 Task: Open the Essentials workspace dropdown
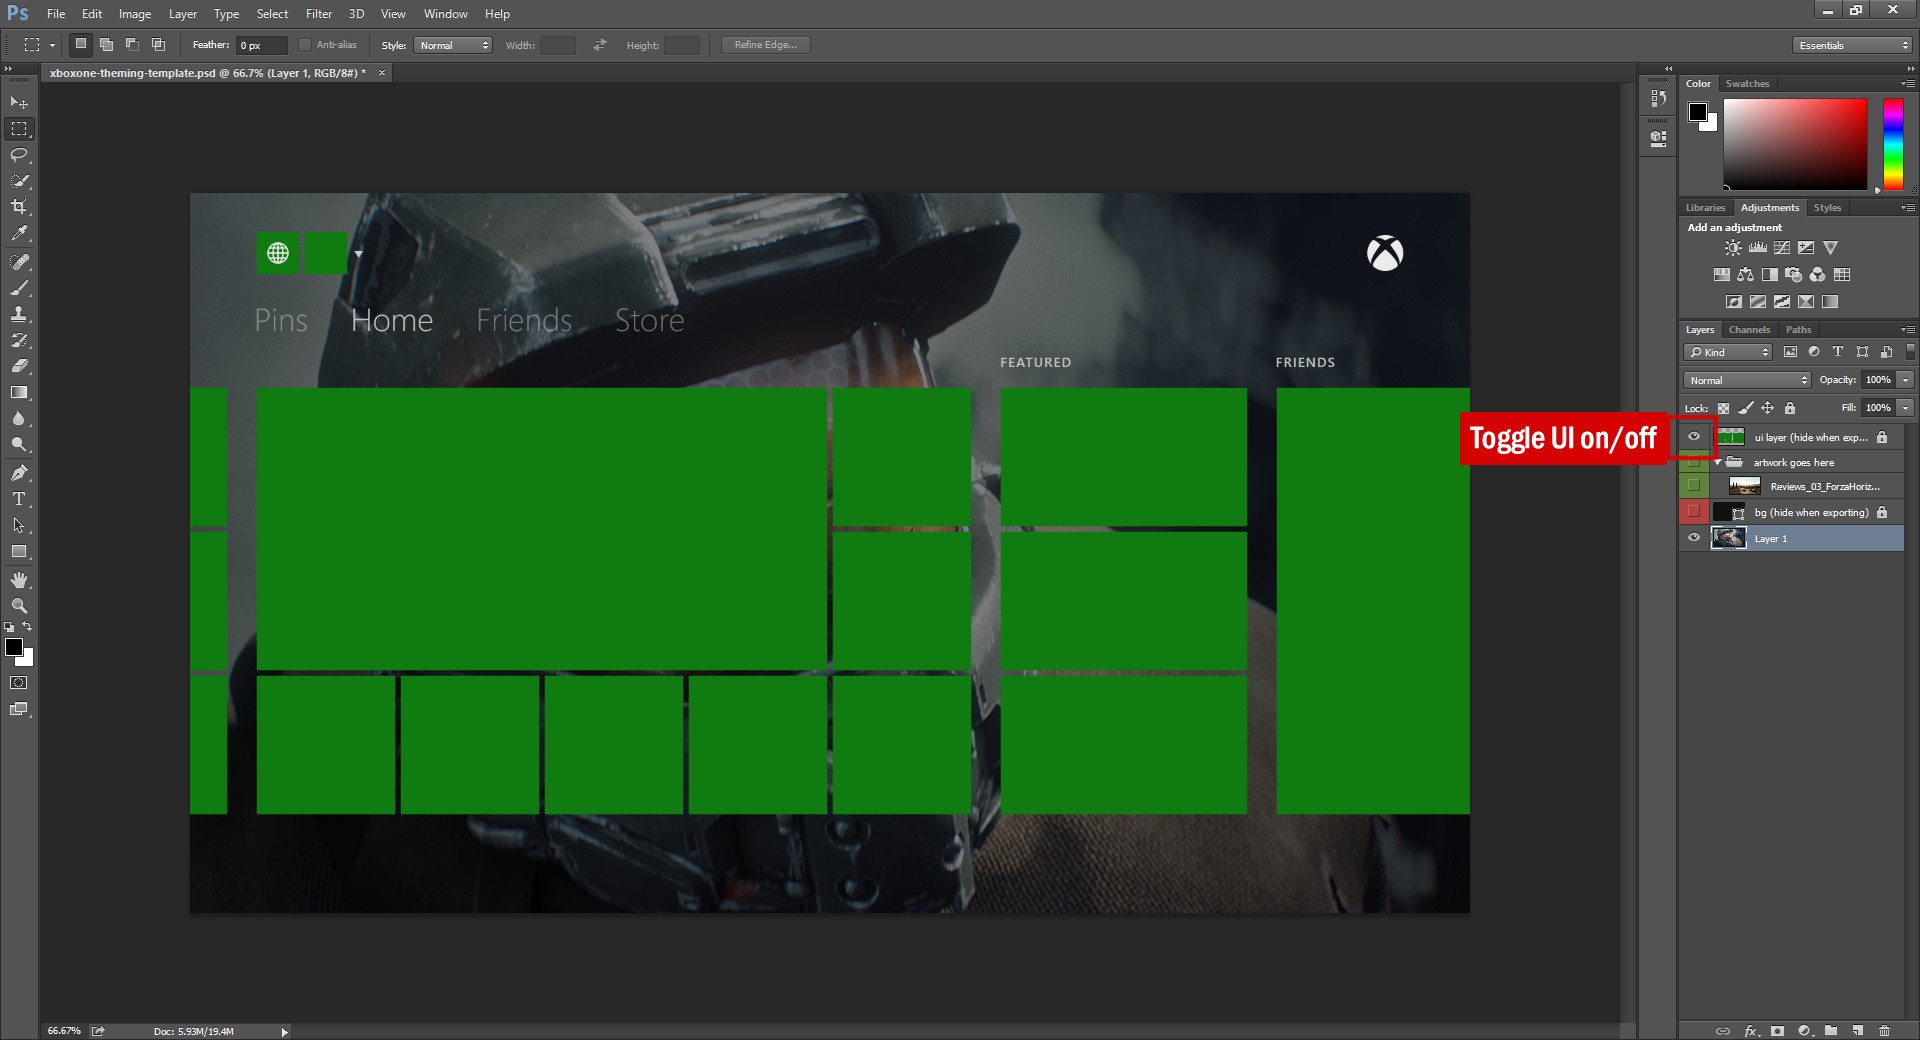1850,45
